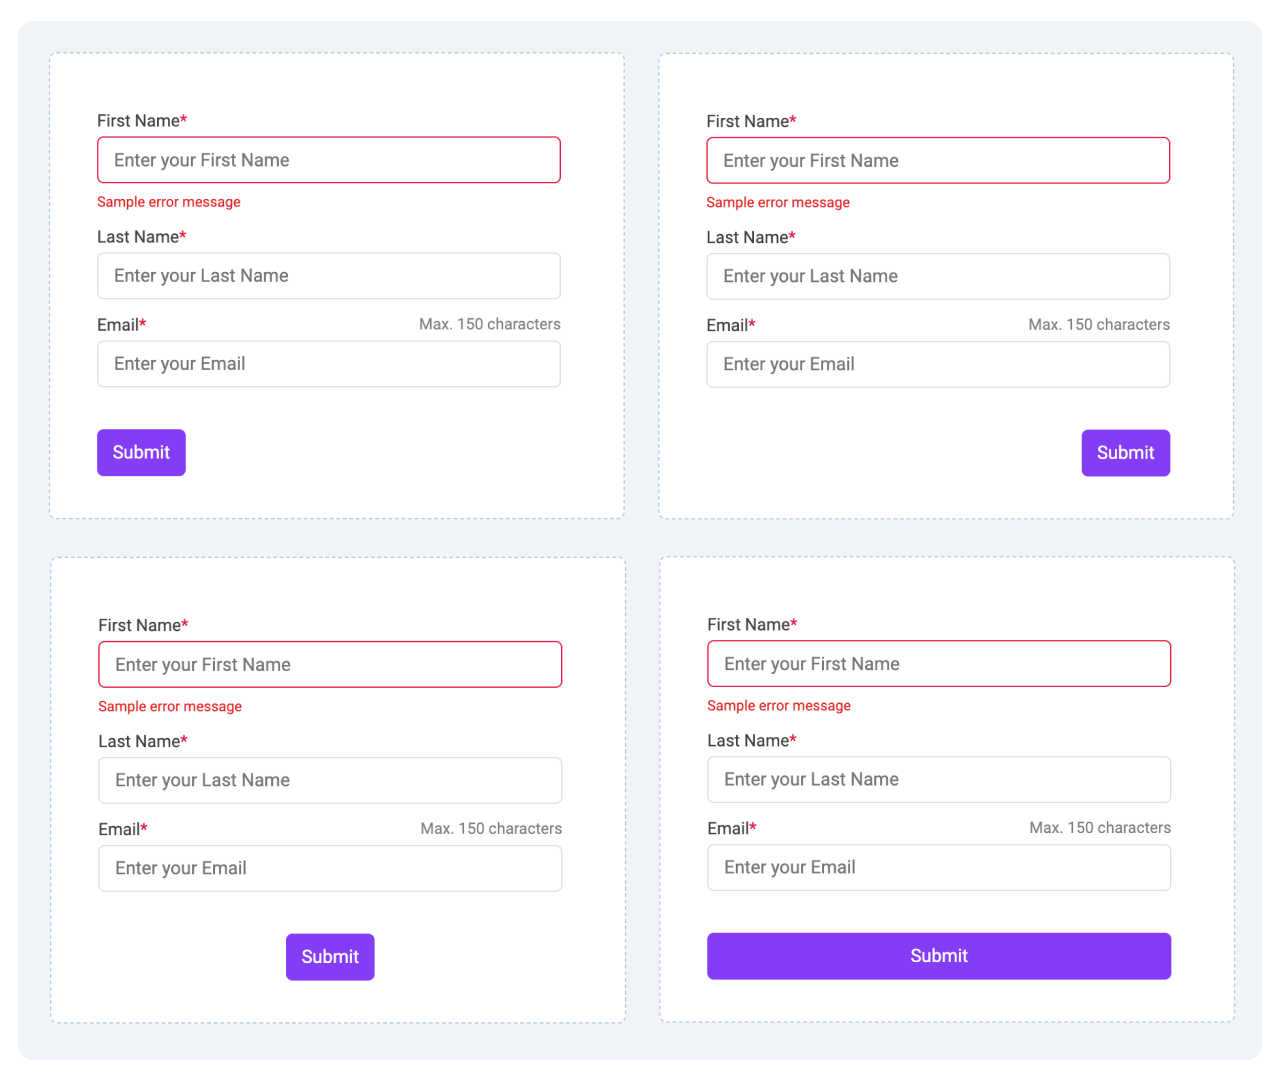Focus Email field in top-right form
This screenshot has height=1080, width=1280.
pos(937,365)
